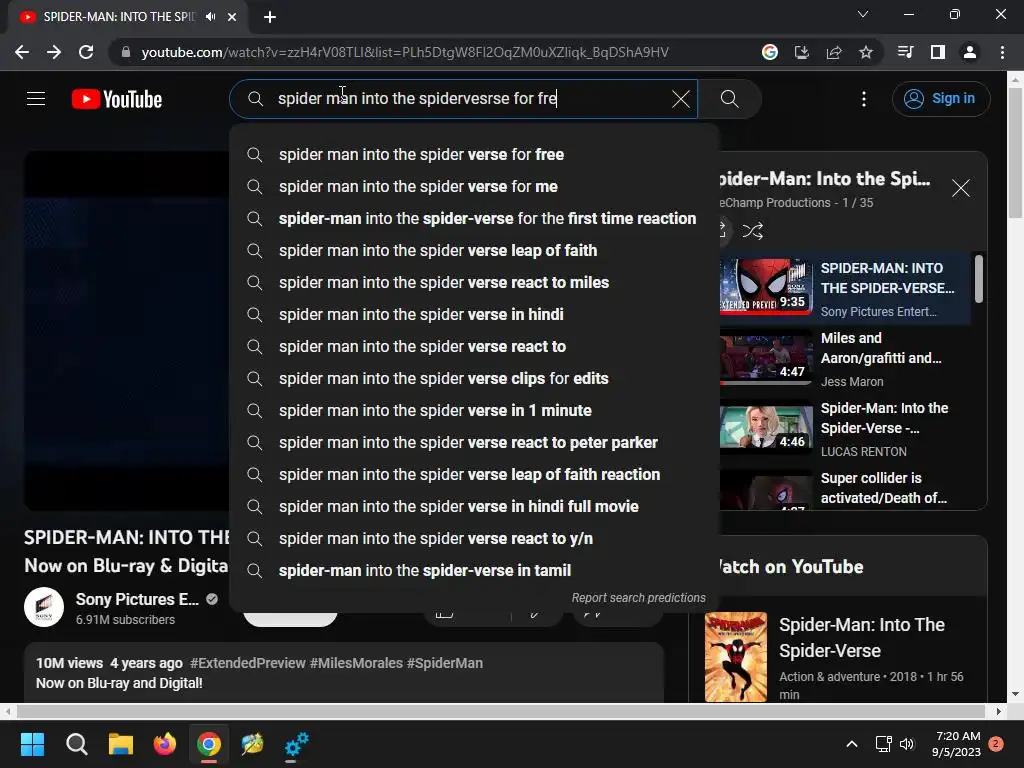Close the playlist panel
This screenshot has height=768, width=1024.
click(x=960, y=188)
